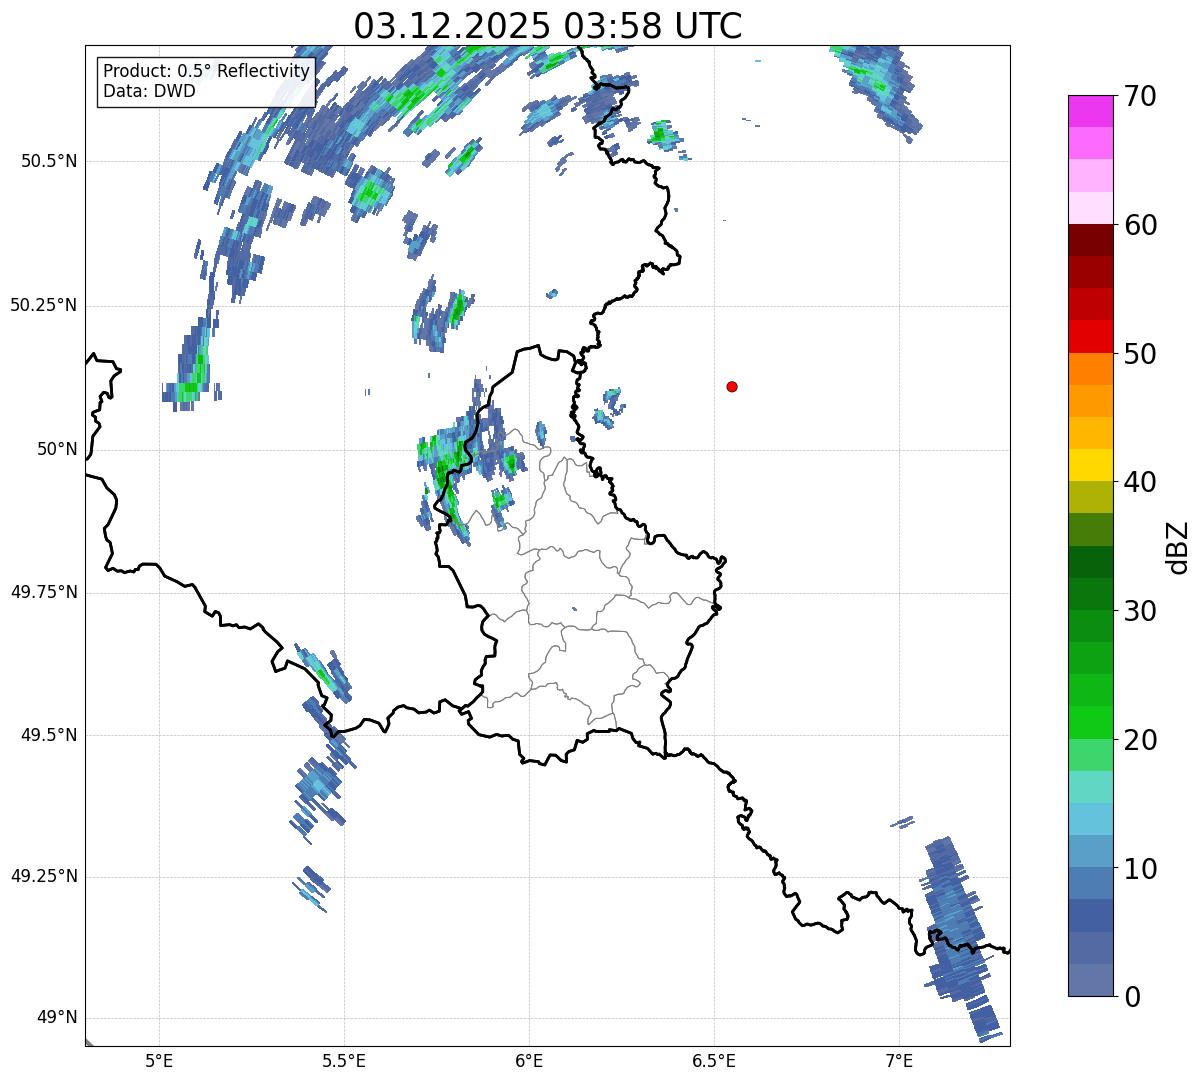
Task: Click the bright red colorbar segment above 50
Action: [x=1091, y=336]
